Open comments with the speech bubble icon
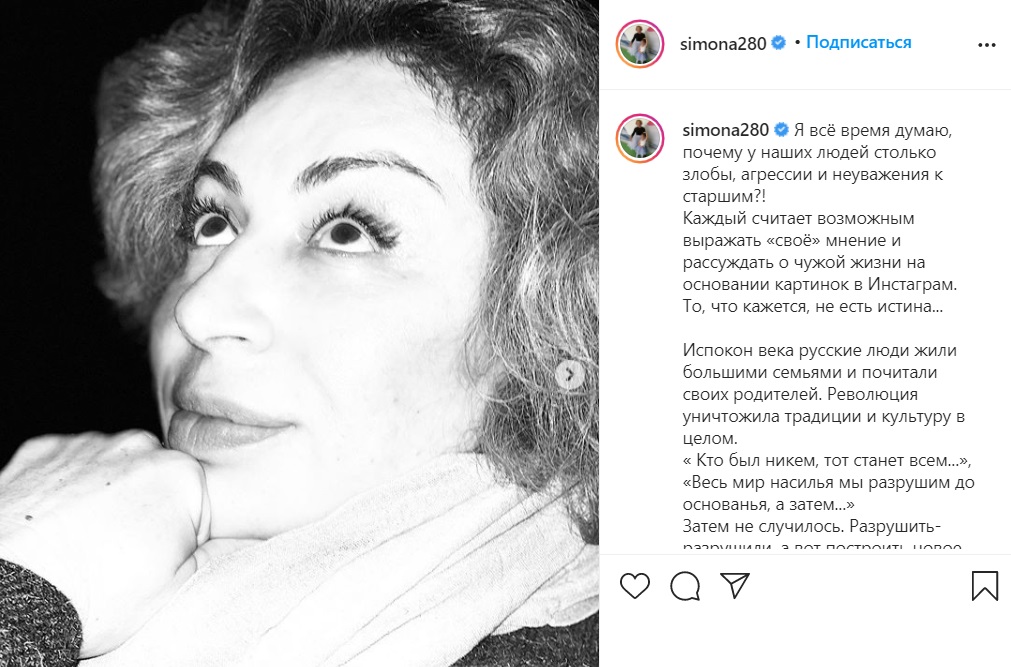The width and height of the screenshot is (1011, 667). tap(685, 586)
